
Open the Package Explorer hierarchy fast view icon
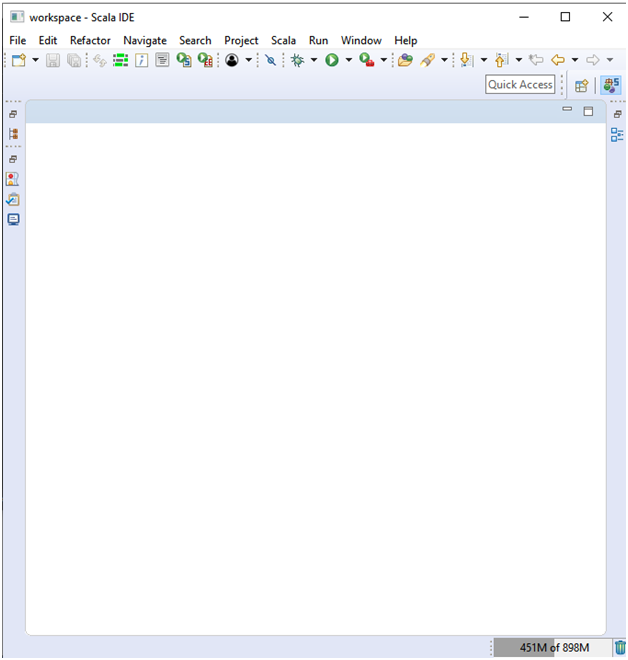(13, 134)
